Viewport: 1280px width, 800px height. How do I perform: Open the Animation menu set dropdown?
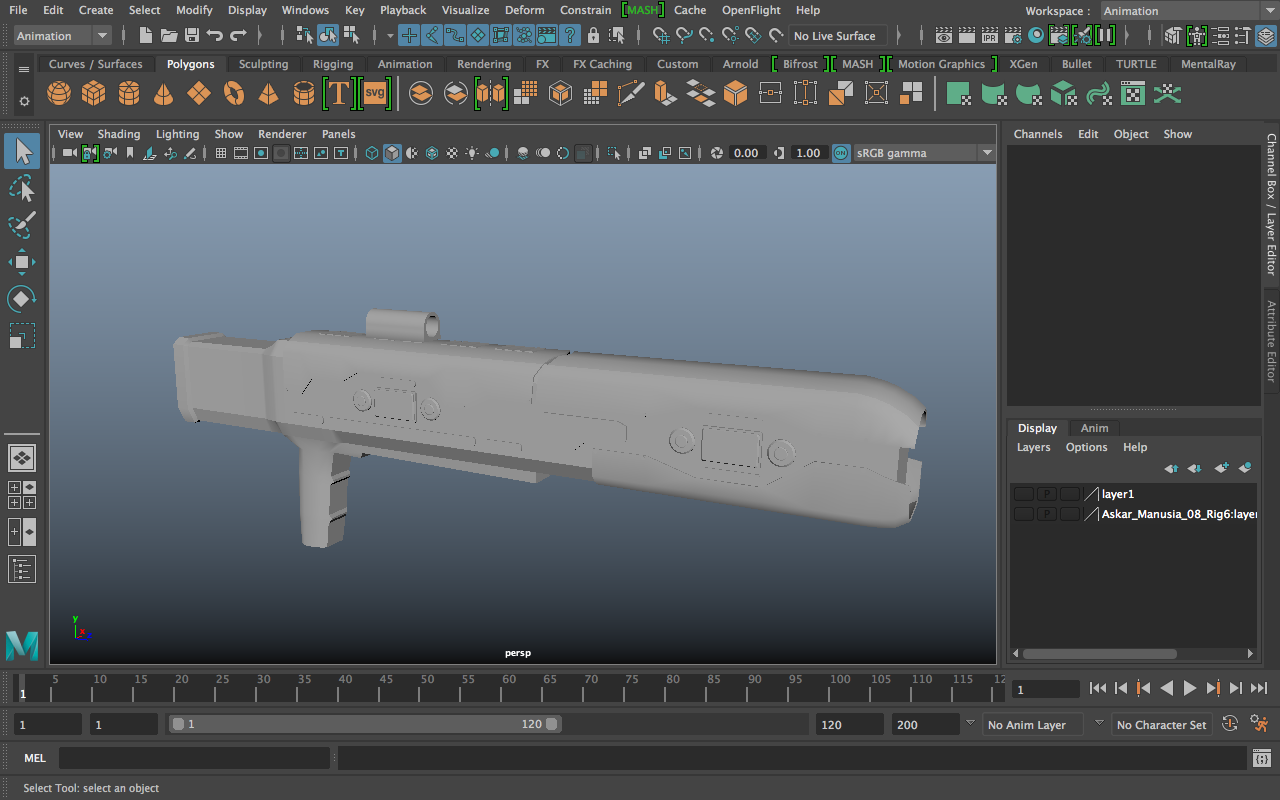coord(63,36)
